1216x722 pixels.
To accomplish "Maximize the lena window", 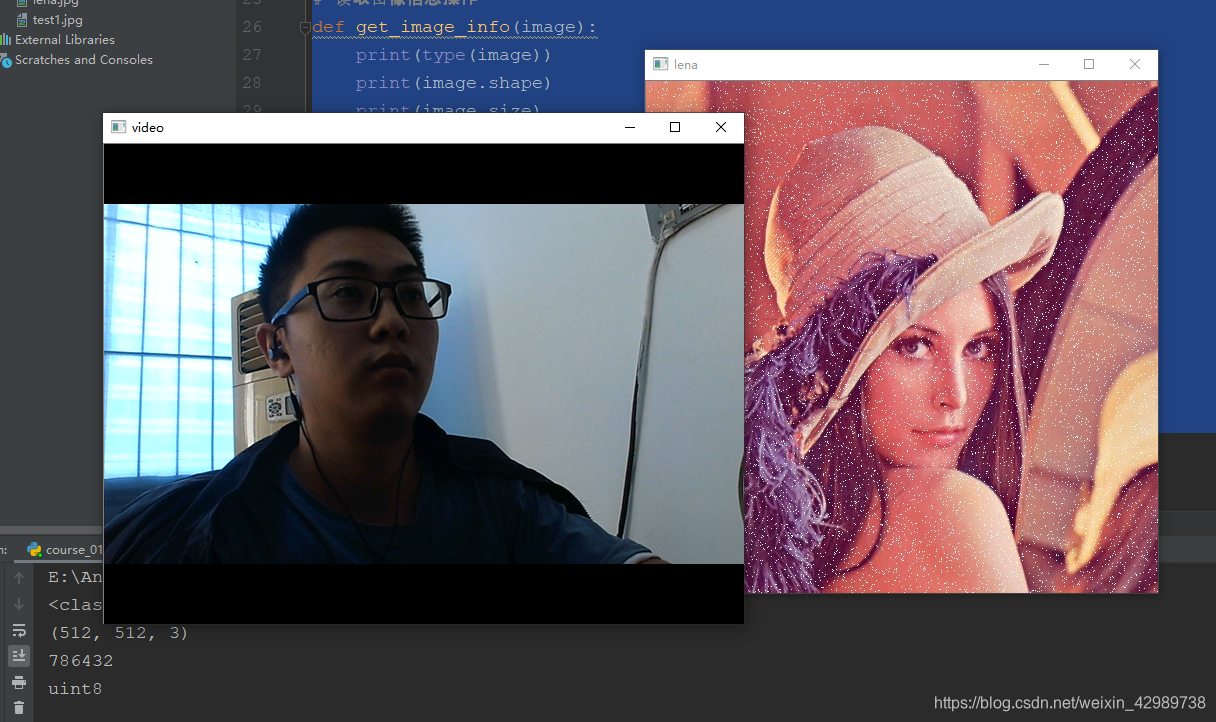I will click(1089, 64).
